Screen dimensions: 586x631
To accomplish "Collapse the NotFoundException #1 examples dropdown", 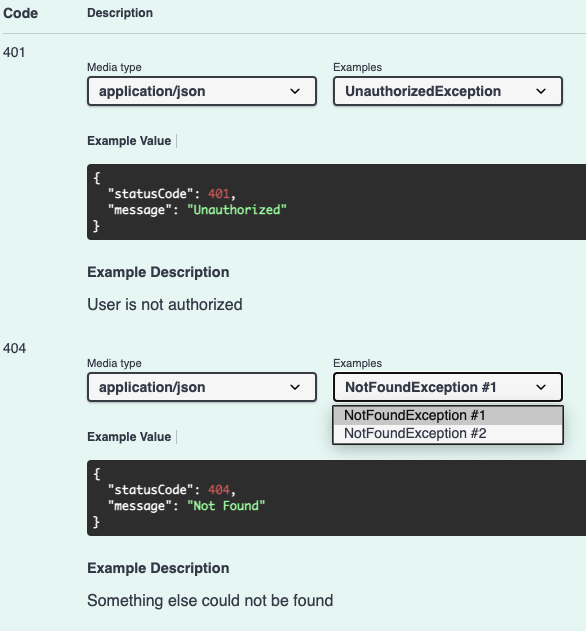I will tap(448, 387).
